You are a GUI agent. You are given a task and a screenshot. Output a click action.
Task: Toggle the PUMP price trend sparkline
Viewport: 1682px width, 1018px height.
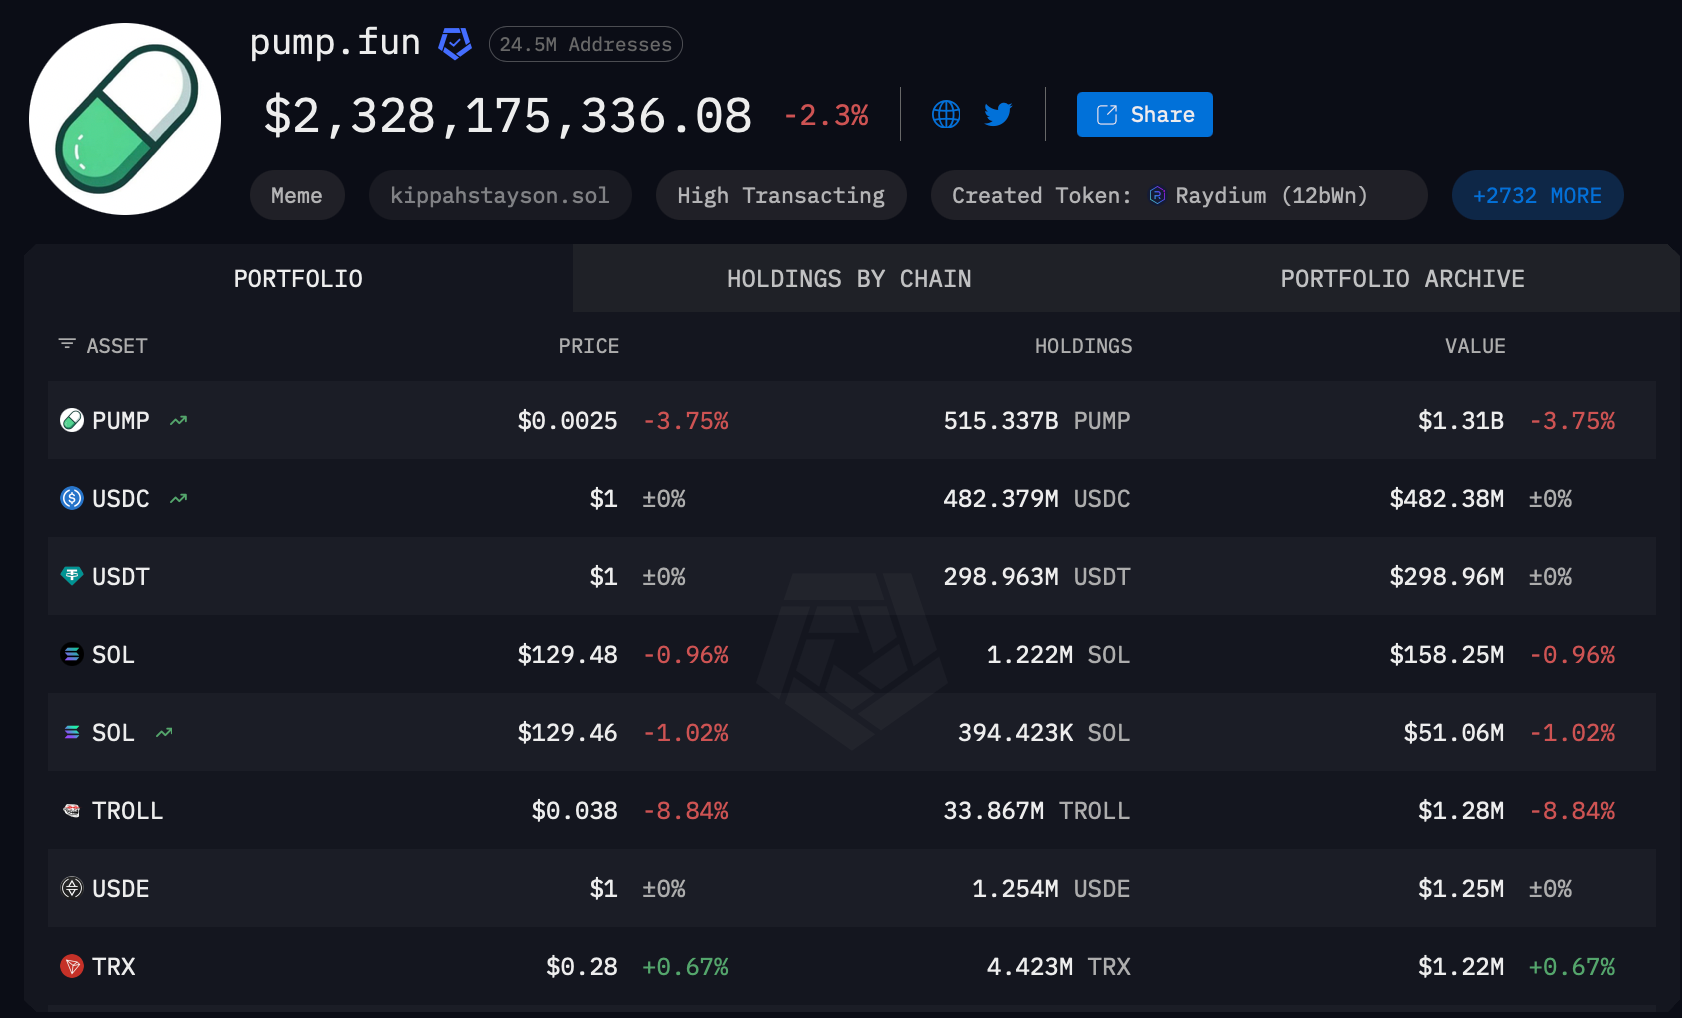pos(178,420)
